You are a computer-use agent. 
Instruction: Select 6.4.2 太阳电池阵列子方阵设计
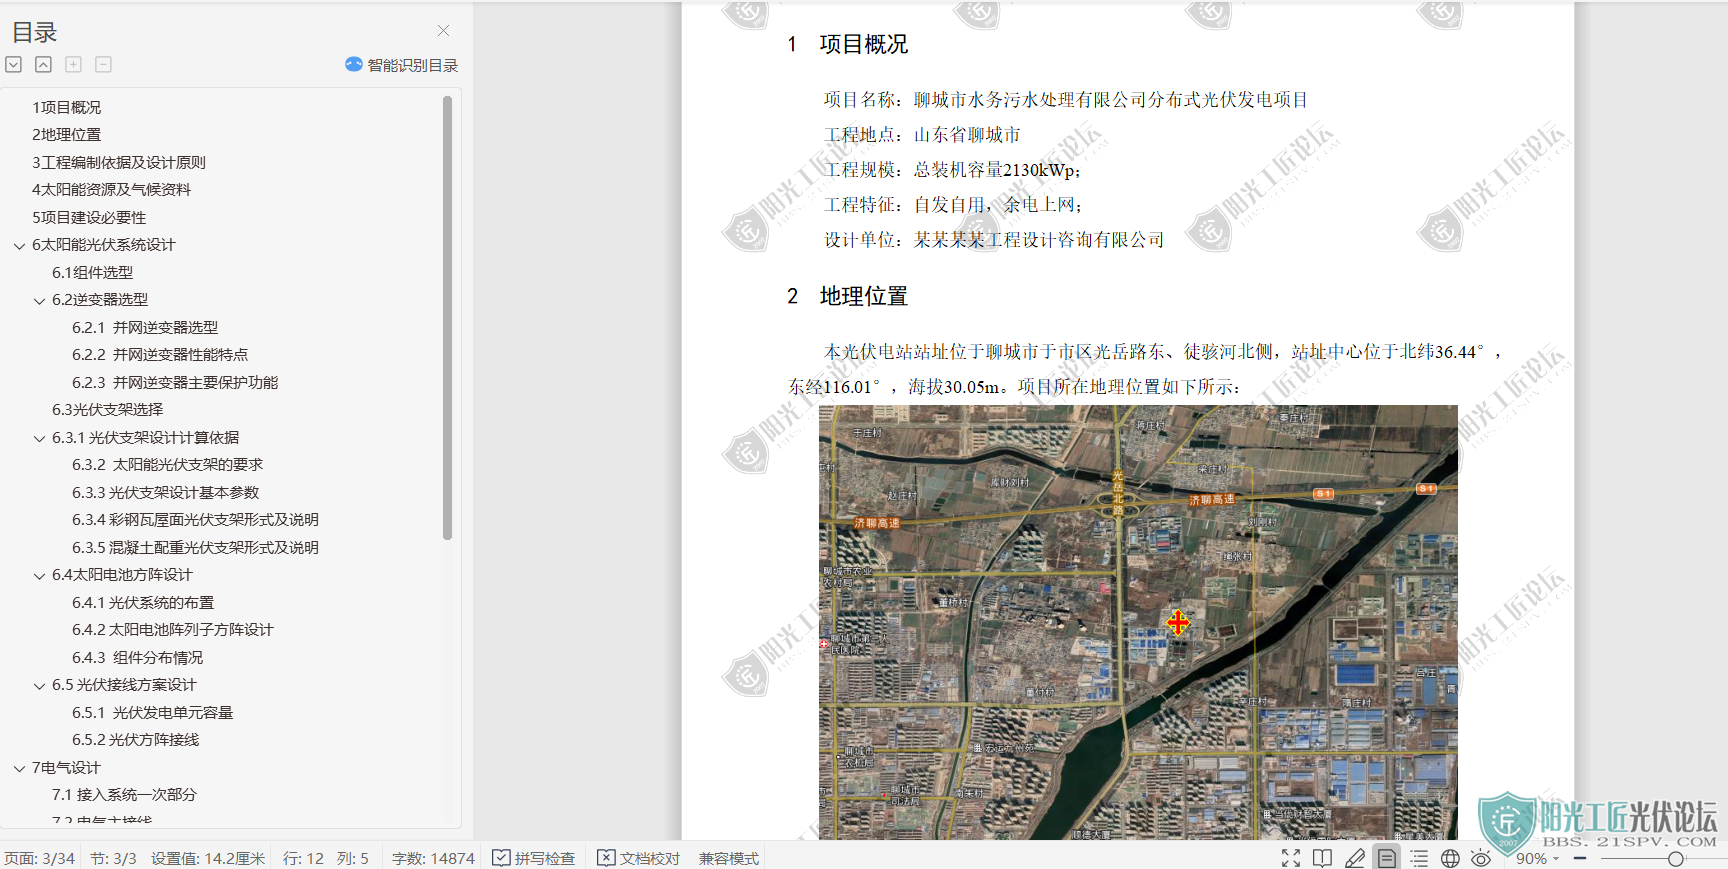click(172, 629)
